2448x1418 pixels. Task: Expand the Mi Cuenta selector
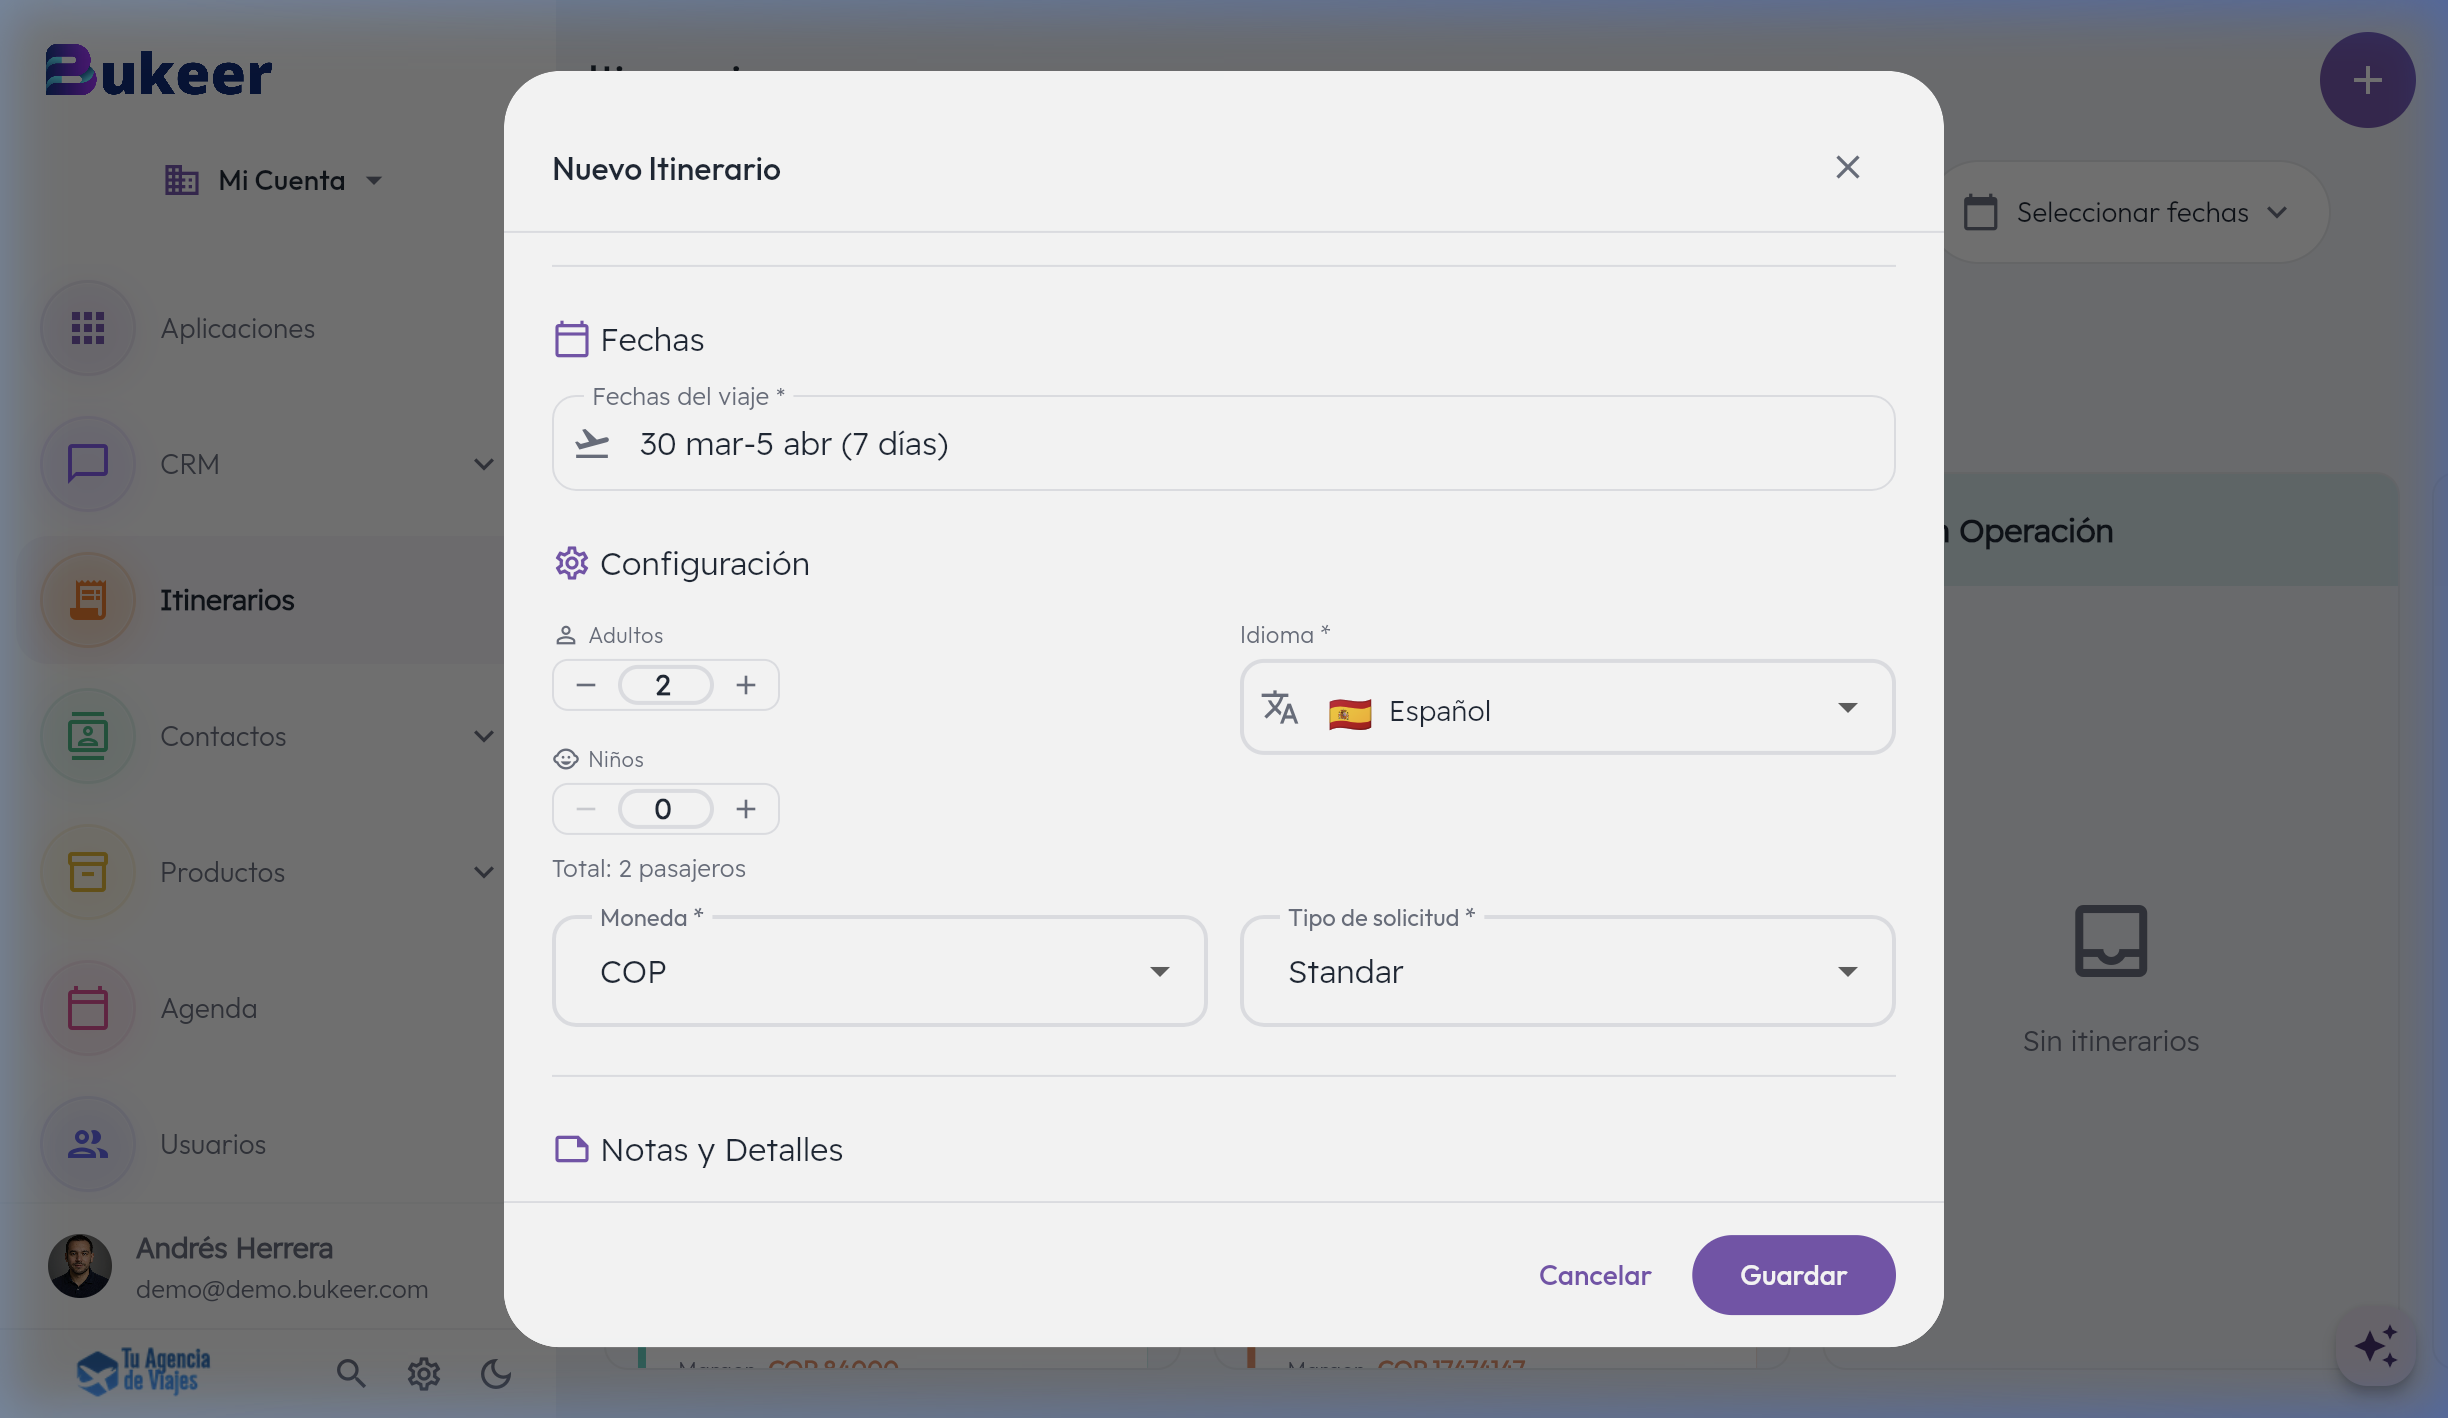[374, 180]
